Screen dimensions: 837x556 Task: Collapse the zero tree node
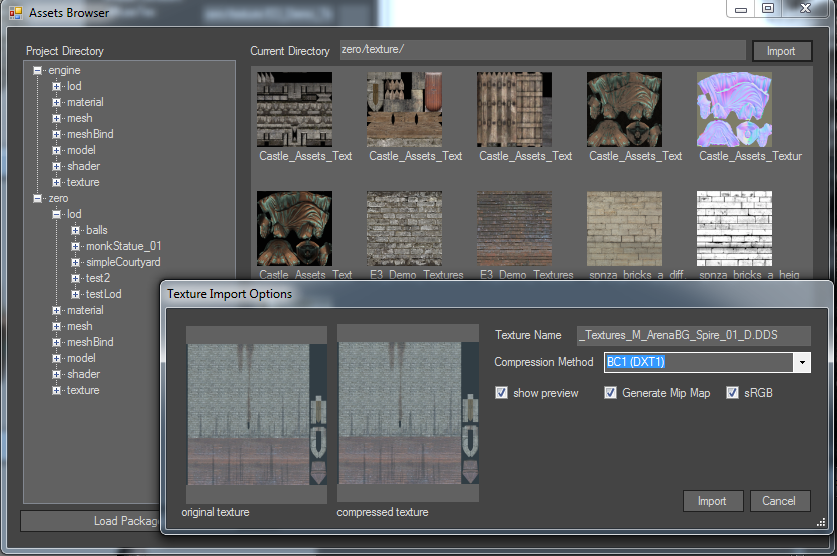(x=37, y=198)
